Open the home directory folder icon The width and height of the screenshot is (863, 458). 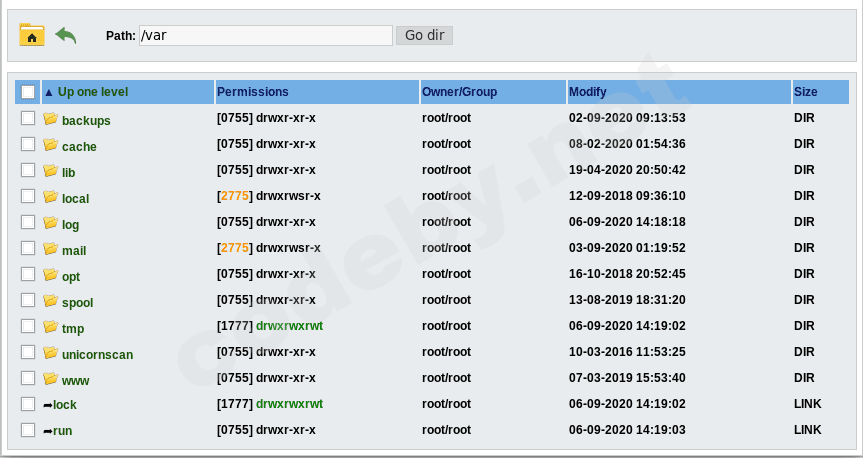[x=32, y=35]
